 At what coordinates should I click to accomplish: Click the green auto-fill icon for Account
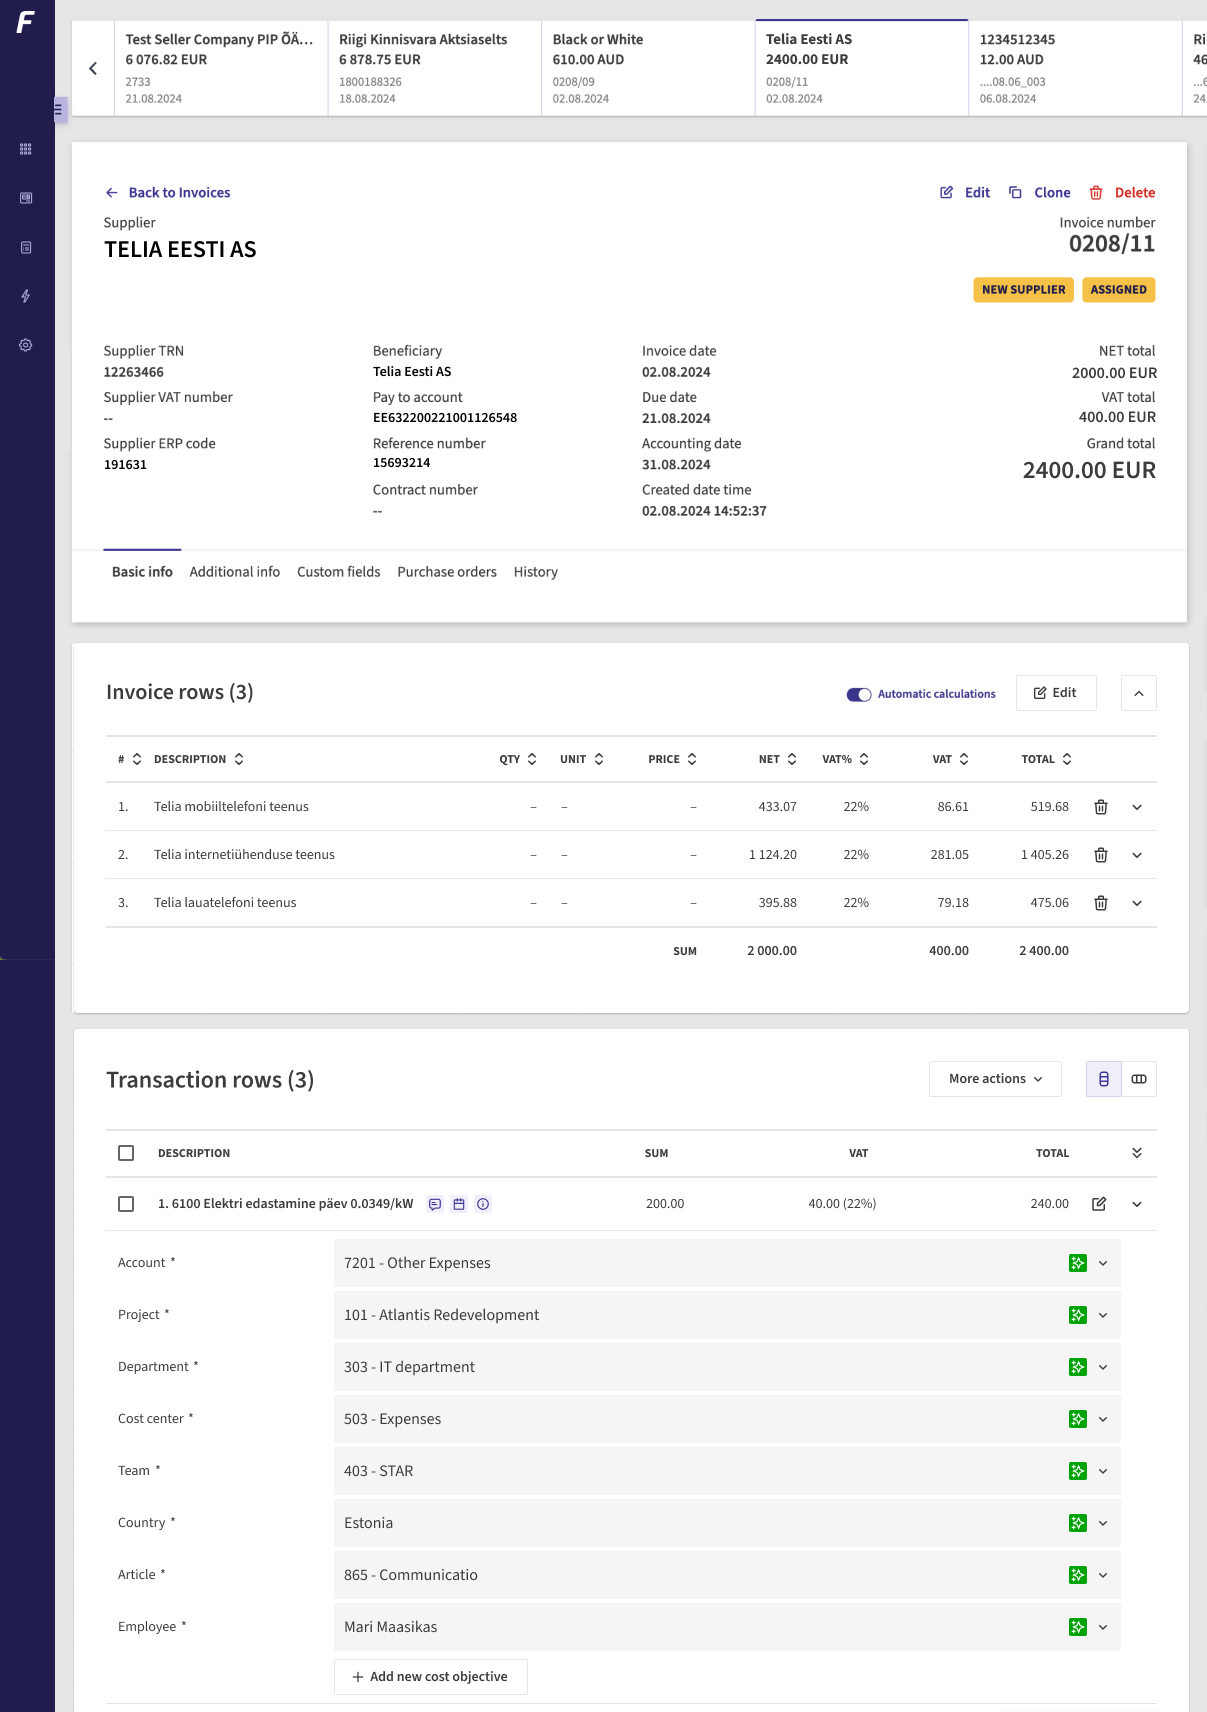(x=1078, y=1263)
